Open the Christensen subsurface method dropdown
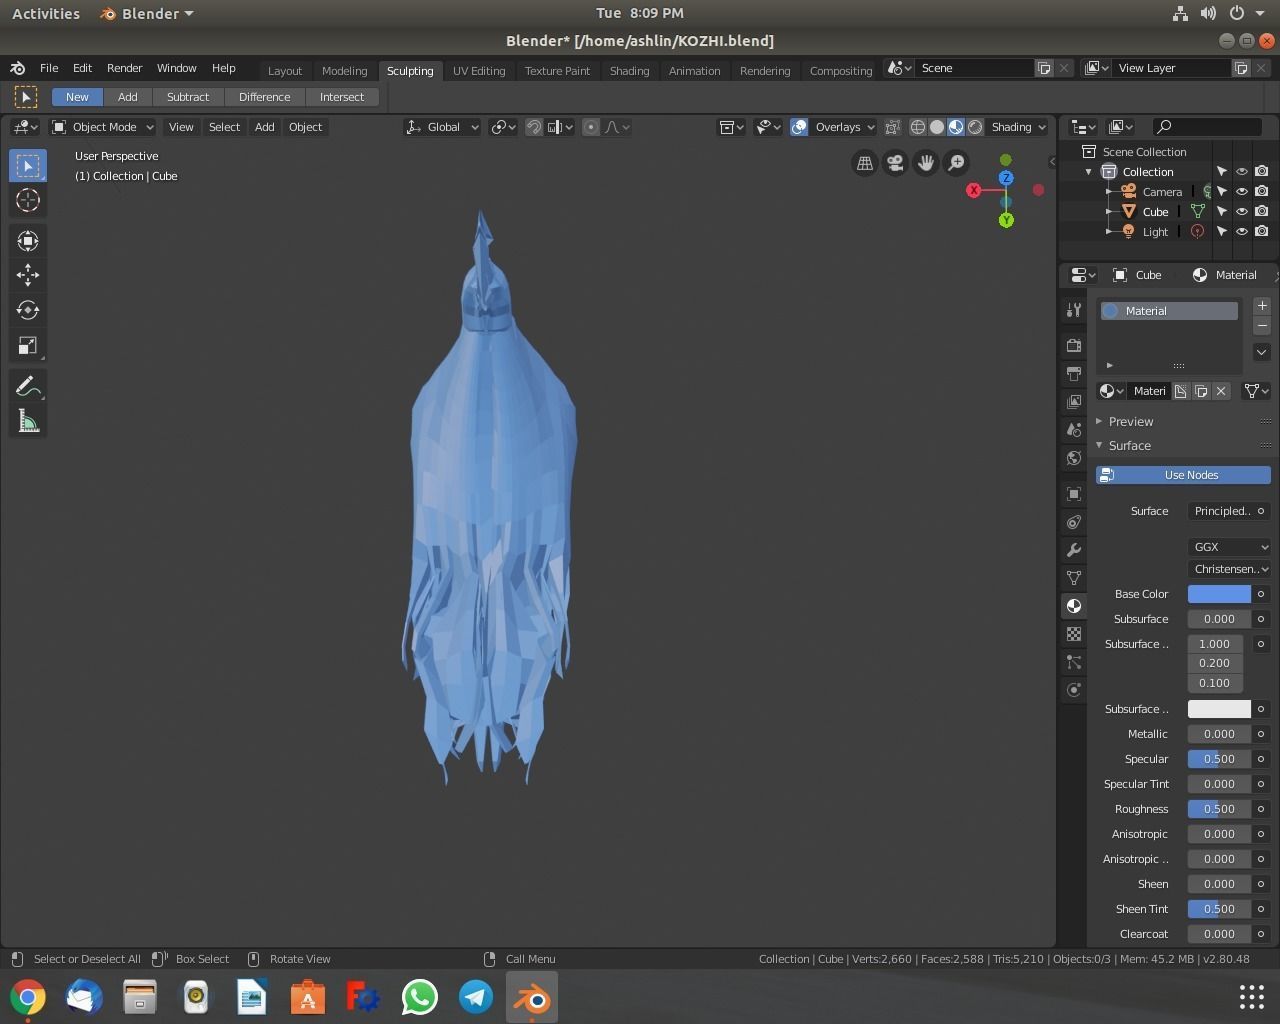 tap(1229, 569)
